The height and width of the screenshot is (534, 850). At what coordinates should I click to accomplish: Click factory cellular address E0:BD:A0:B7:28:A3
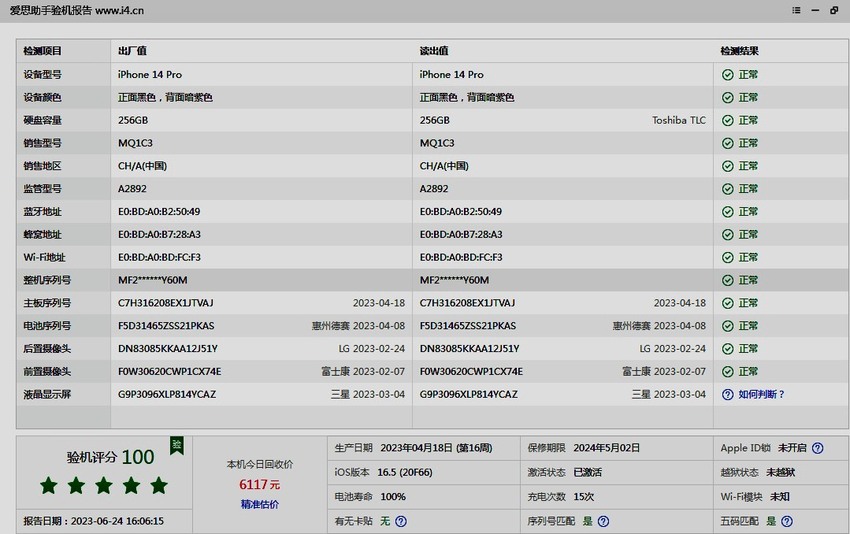point(159,235)
